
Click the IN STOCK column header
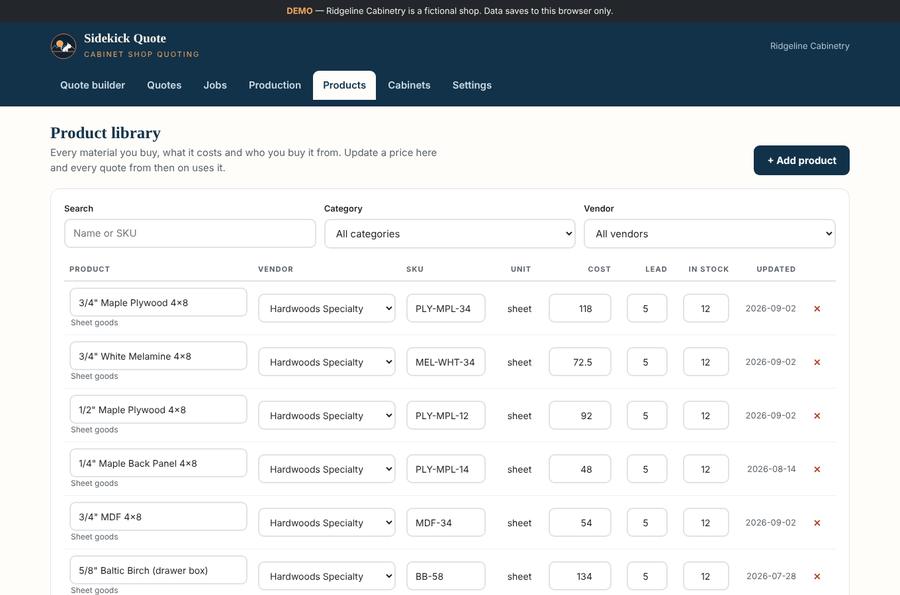[708, 269]
